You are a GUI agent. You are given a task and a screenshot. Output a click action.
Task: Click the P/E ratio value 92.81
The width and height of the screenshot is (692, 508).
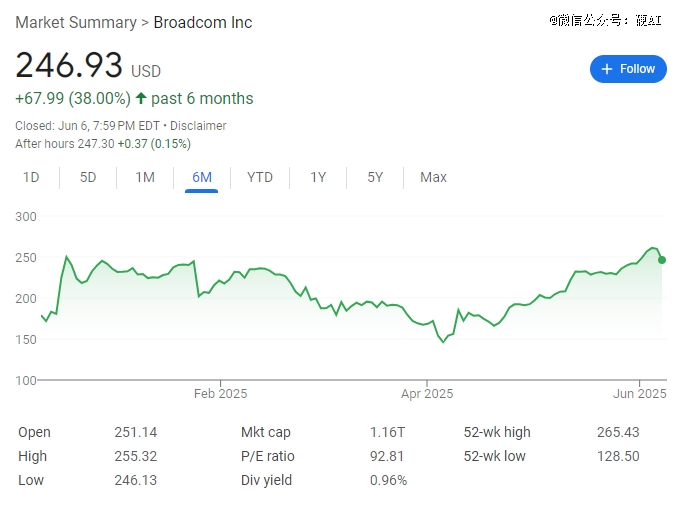[387, 456]
